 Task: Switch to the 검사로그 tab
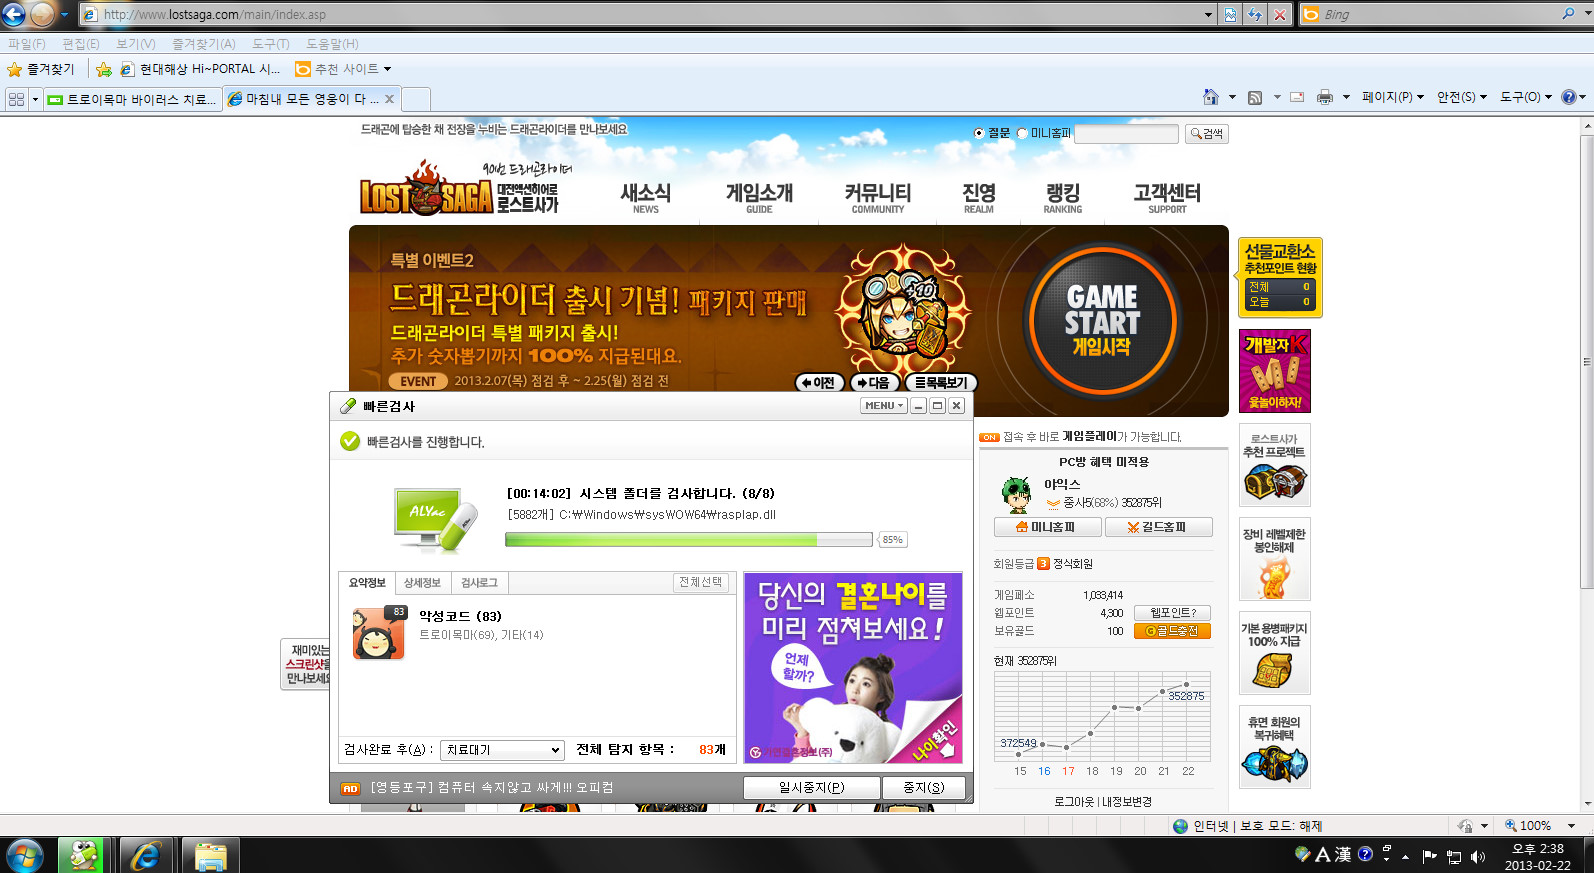pos(479,583)
